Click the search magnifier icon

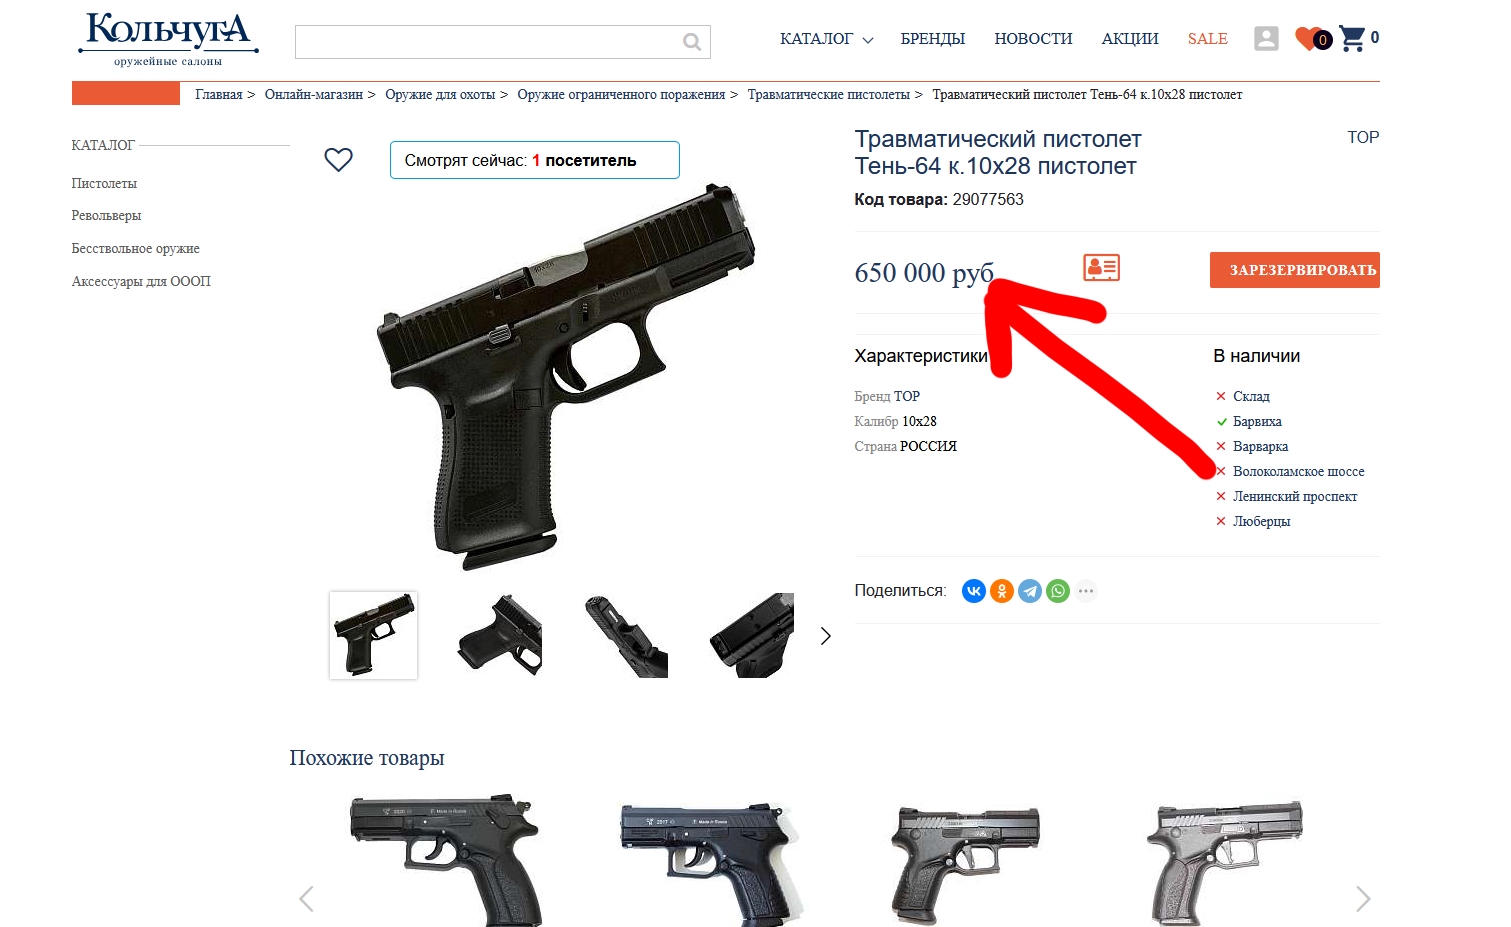691,42
